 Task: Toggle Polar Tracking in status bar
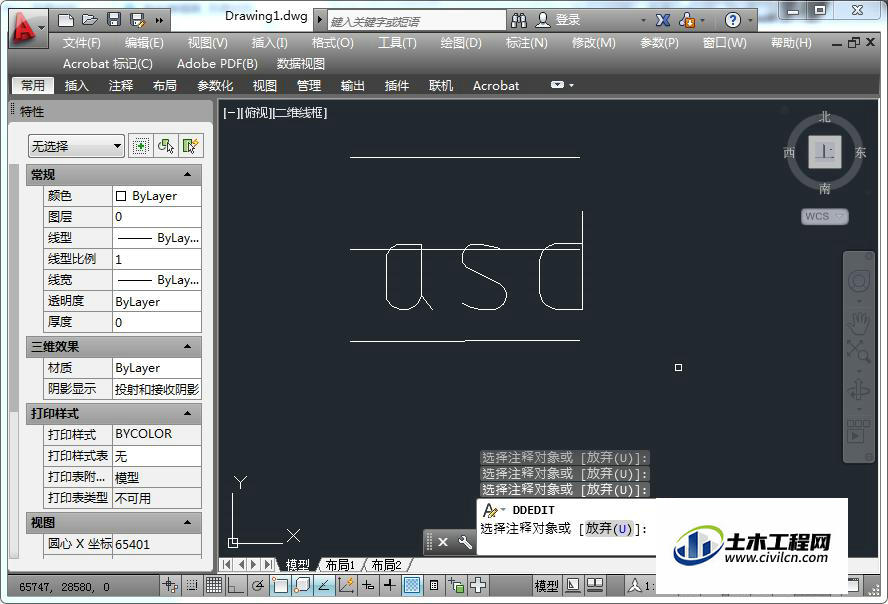(258, 586)
